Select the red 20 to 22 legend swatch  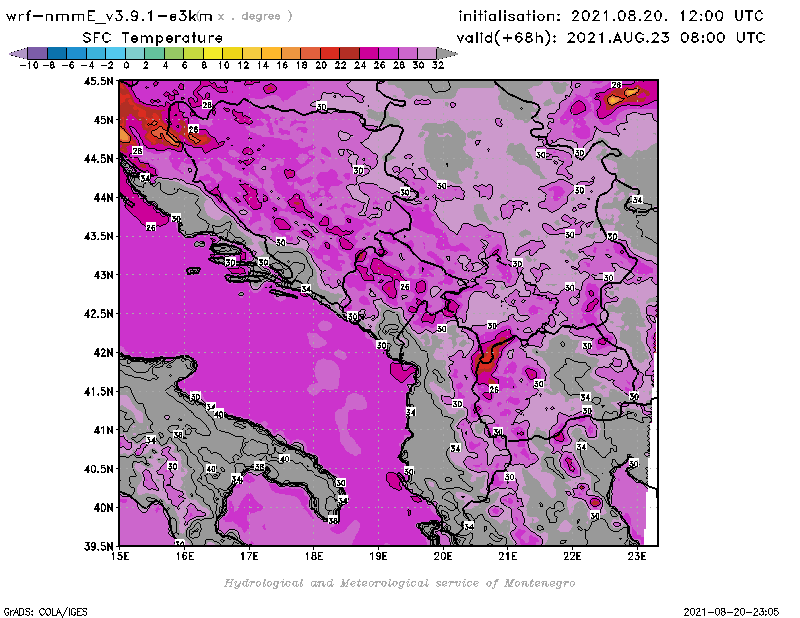click(330, 53)
